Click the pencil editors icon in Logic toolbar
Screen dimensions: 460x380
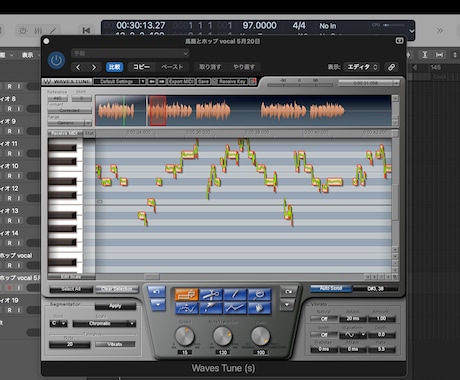(x=53, y=31)
